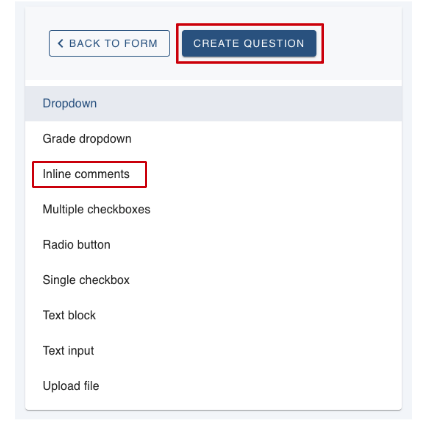The image size is (425, 428).
Task: Select Single checkbox in the list
Action: [x=213, y=280]
